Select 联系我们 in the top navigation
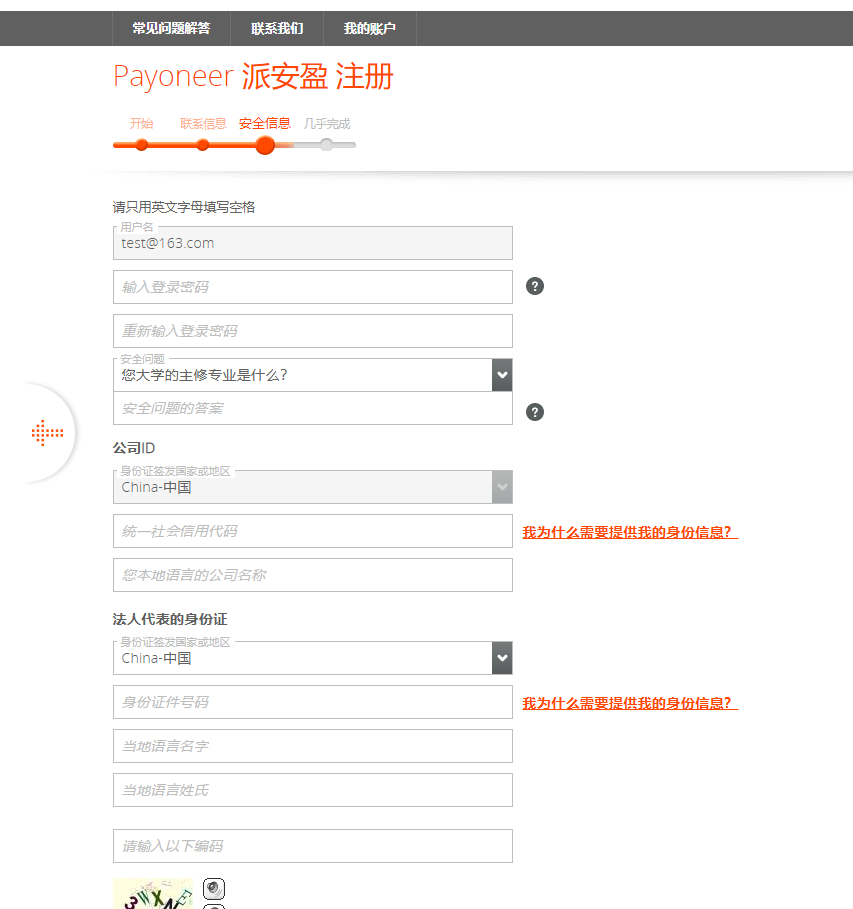 [277, 28]
